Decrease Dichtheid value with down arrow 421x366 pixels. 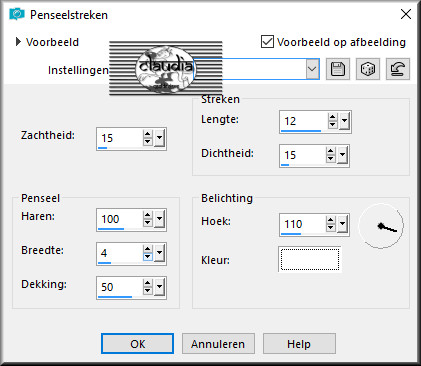331,159
